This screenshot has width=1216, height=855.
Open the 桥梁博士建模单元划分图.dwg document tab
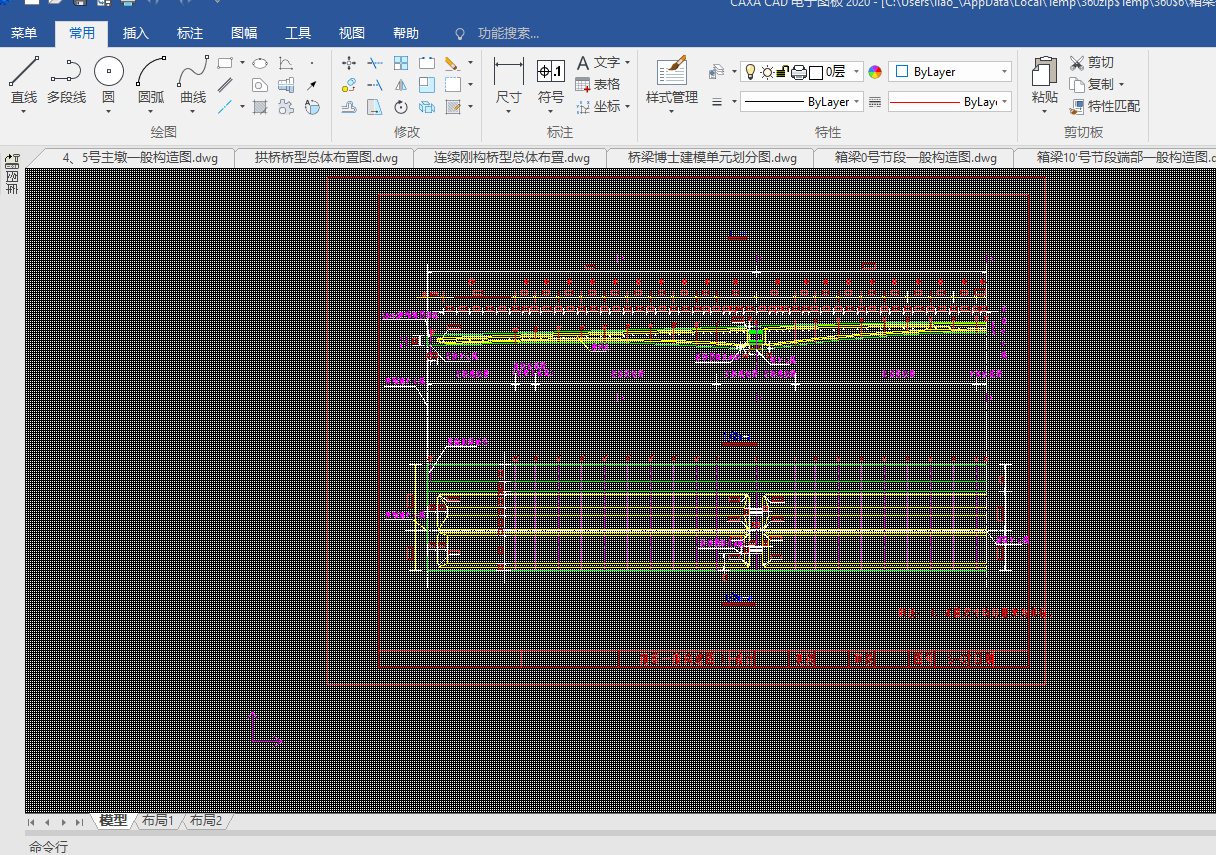pos(712,157)
